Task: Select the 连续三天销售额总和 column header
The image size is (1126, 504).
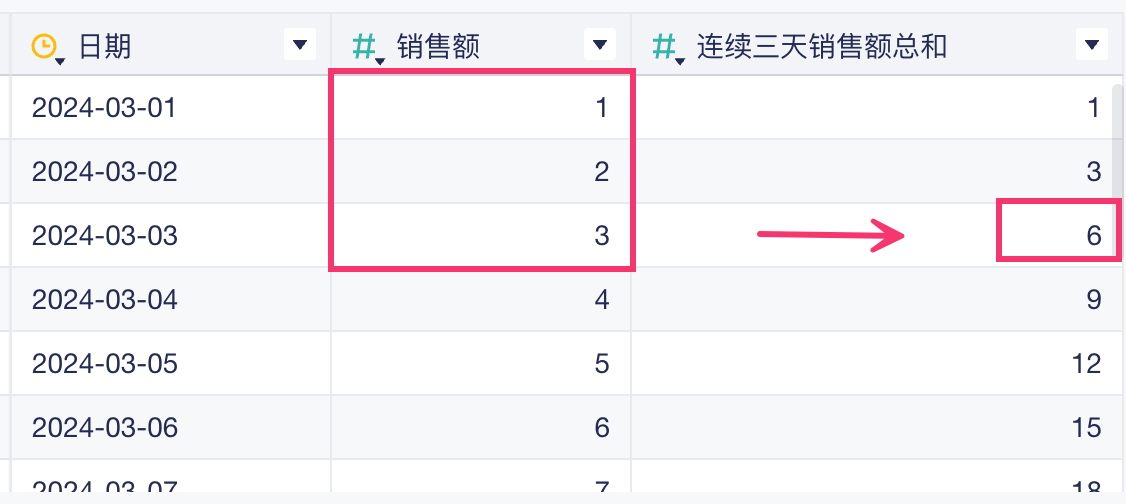Action: 821,45
